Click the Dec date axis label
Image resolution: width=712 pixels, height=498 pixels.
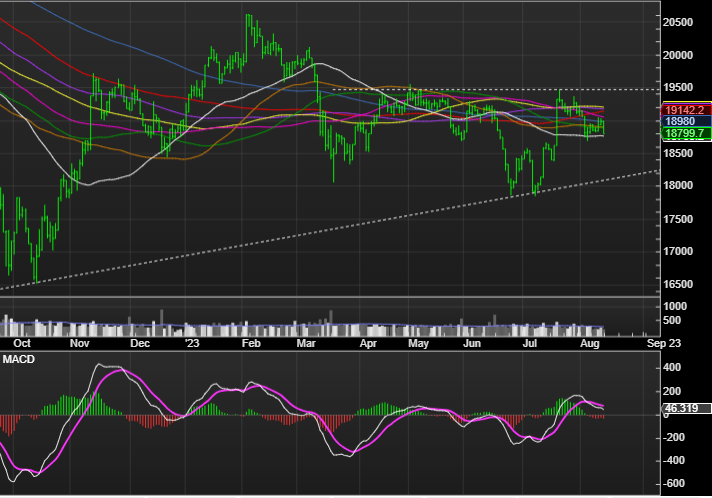click(x=140, y=343)
